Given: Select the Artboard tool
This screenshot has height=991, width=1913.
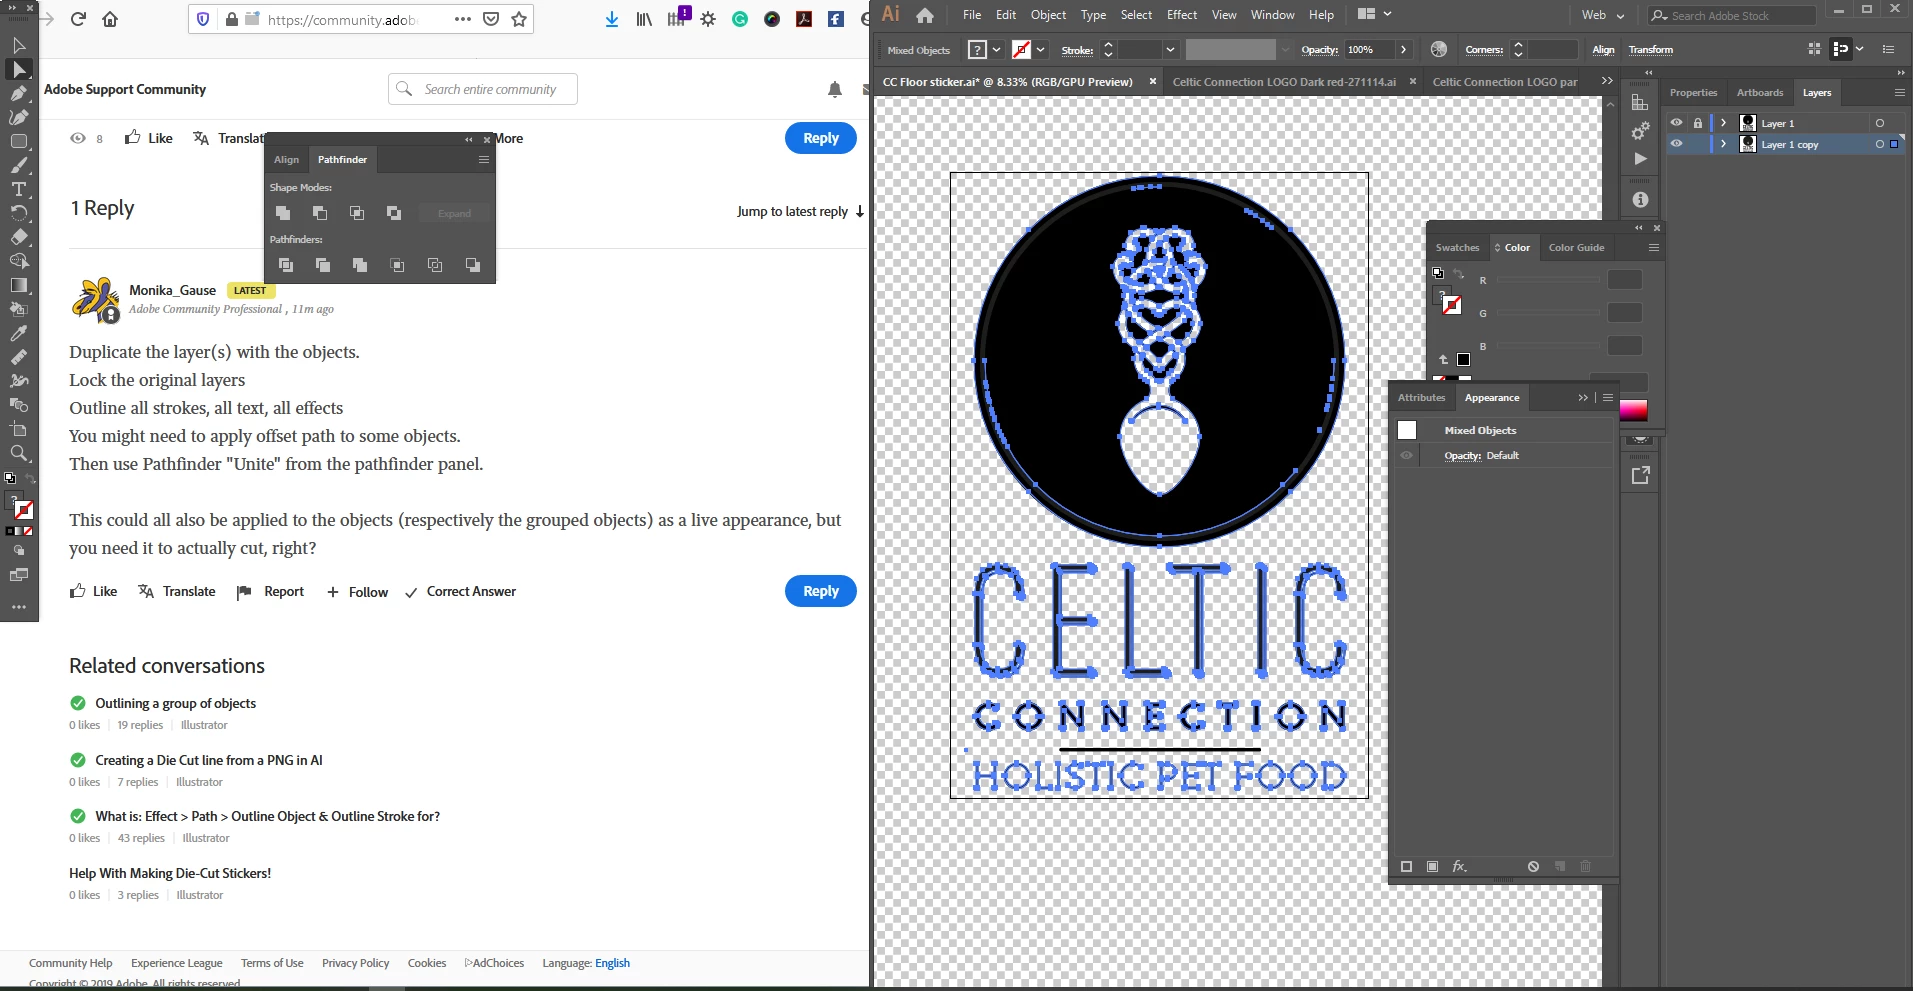Looking at the screenshot, I should [19, 429].
